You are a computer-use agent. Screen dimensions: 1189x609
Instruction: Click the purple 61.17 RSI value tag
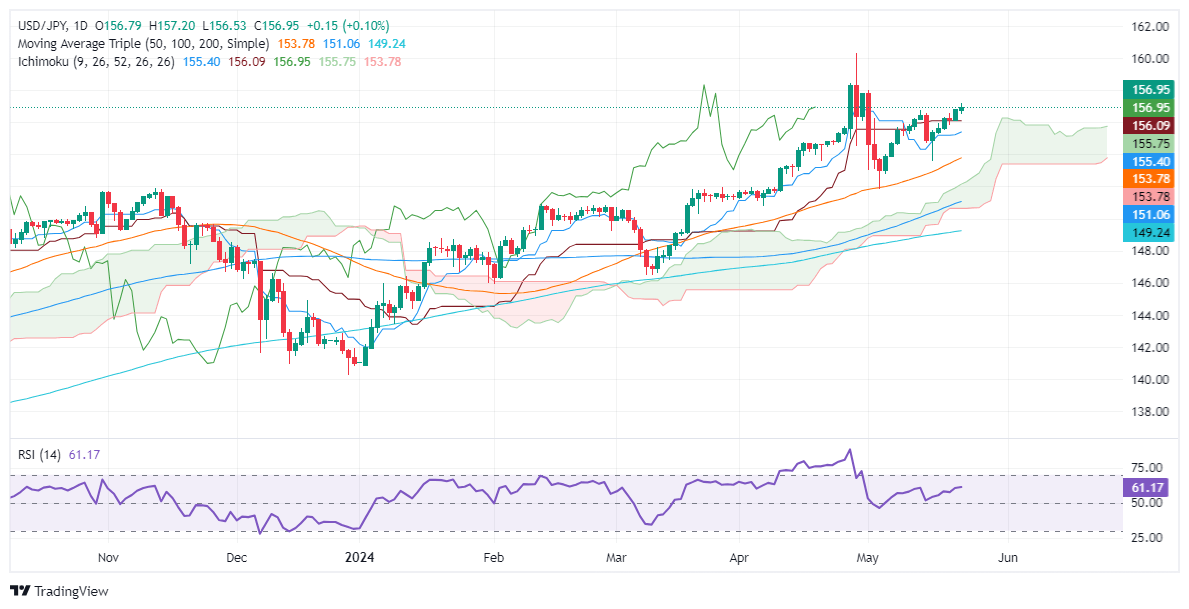click(1147, 488)
